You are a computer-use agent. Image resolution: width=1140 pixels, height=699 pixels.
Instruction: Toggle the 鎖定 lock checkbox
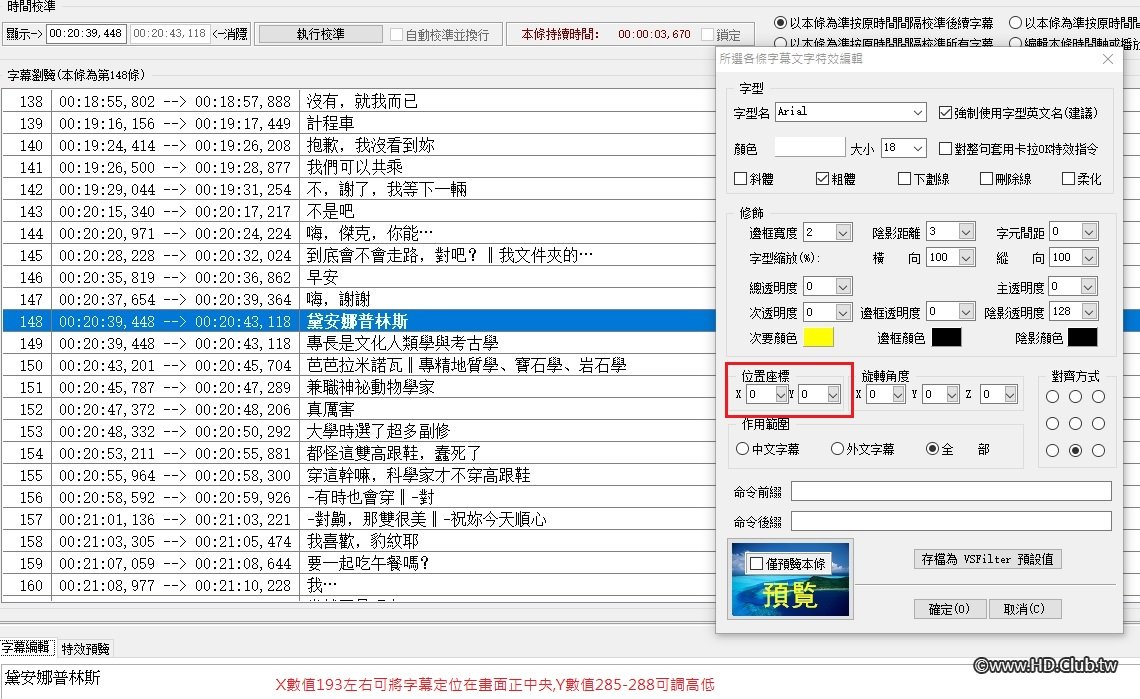click(x=707, y=34)
